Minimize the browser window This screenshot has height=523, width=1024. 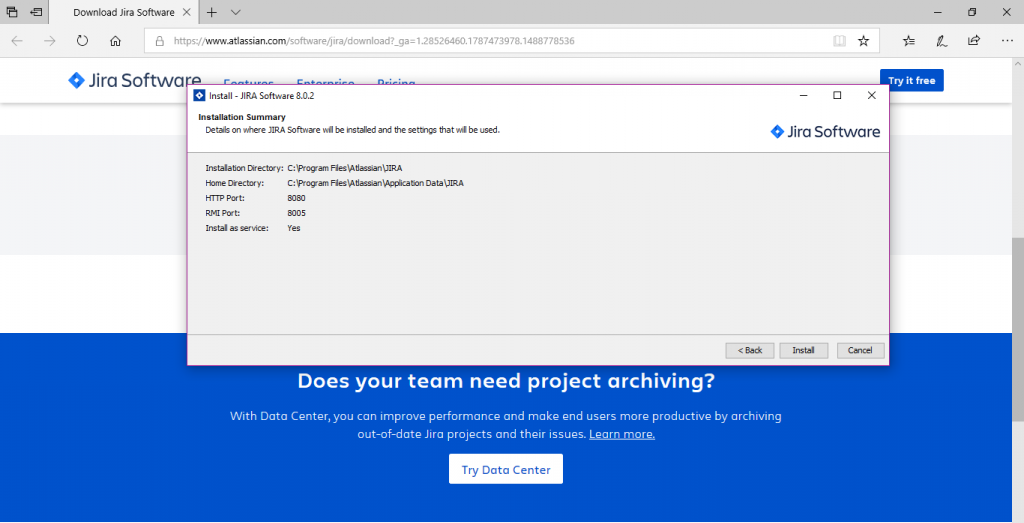pyautogui.click(x=938, y=12)
